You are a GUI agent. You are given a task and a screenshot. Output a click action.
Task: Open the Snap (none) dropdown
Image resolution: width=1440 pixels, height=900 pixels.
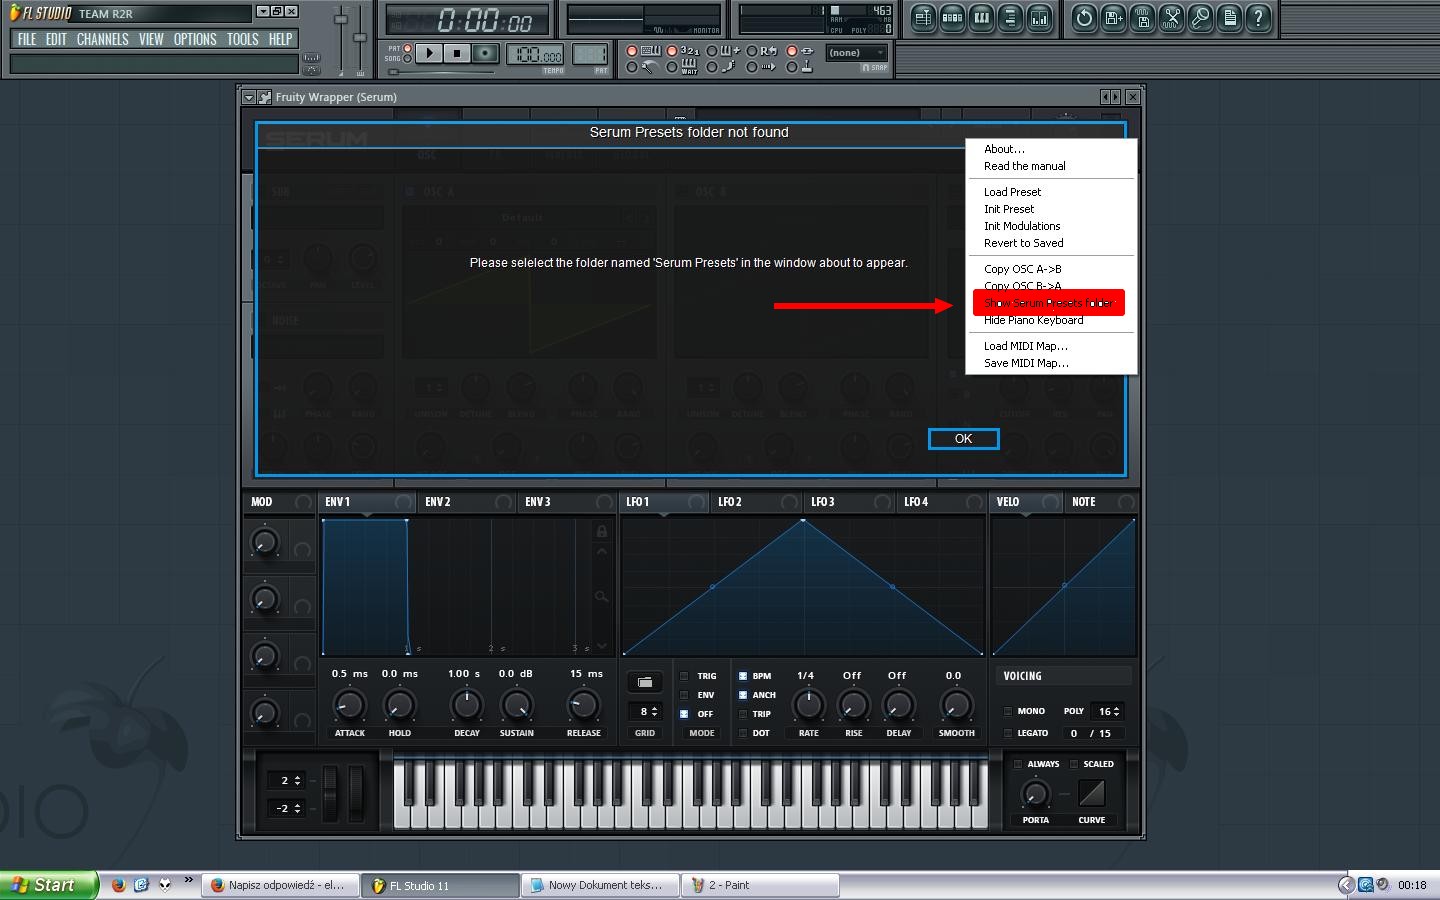(857, 53)
